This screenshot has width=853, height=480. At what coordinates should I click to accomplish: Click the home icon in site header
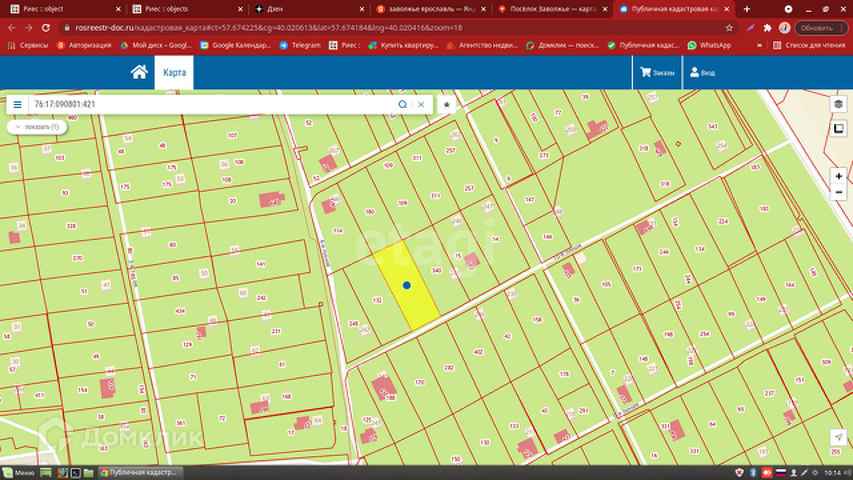(x=139, y=72)
